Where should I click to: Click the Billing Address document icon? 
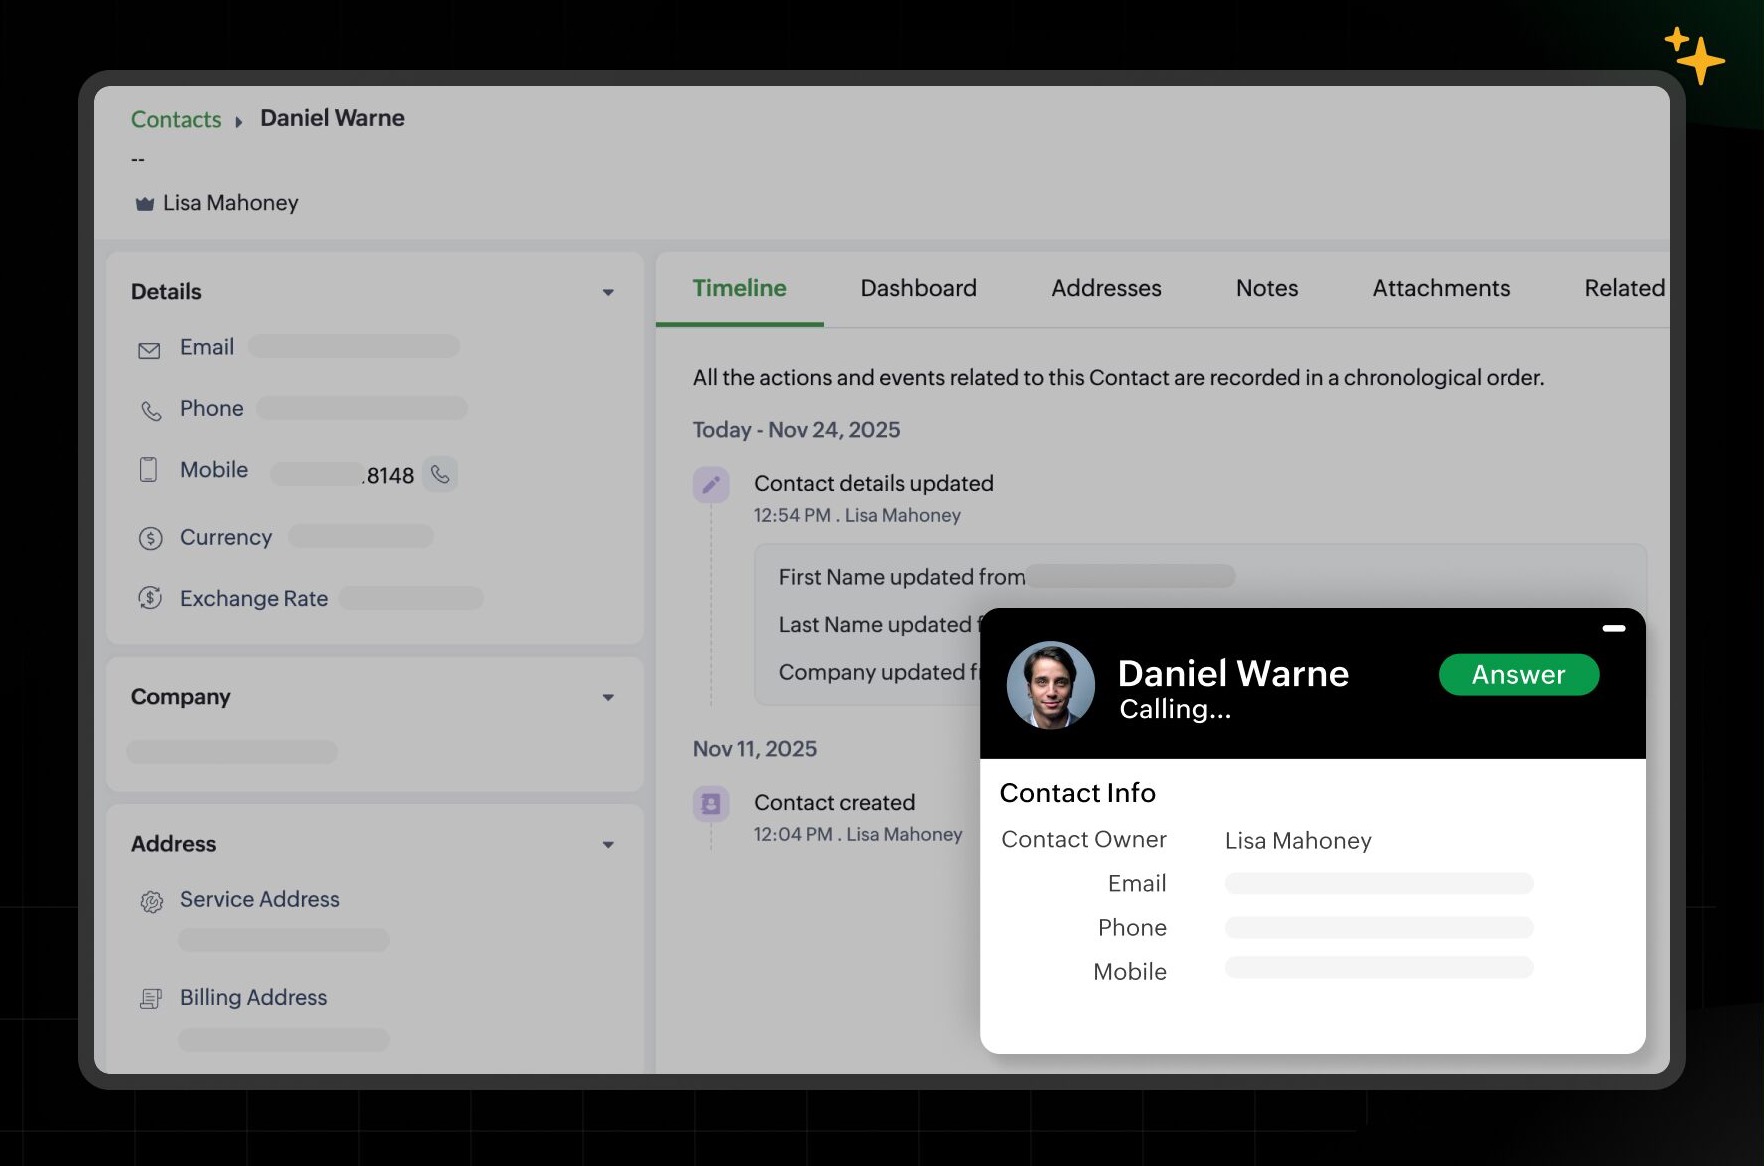tap(150, 998)
